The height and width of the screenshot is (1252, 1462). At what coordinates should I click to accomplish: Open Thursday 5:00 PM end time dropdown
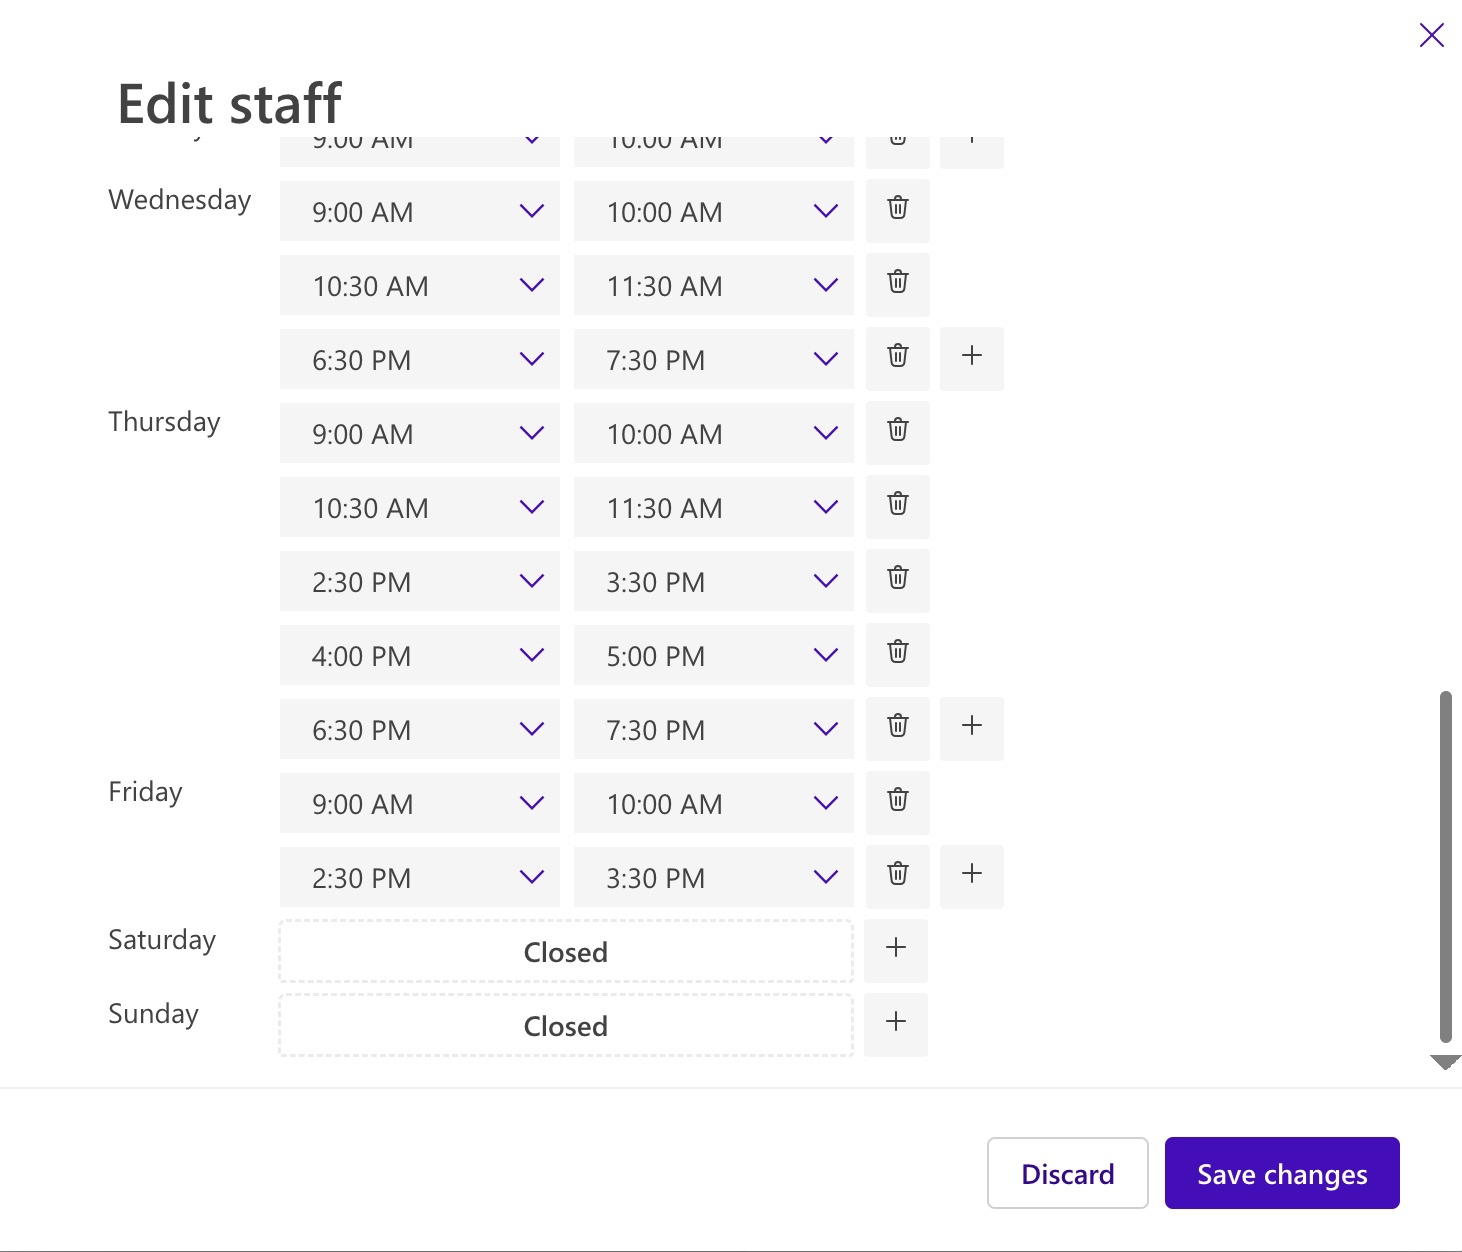tap(714, 655)
